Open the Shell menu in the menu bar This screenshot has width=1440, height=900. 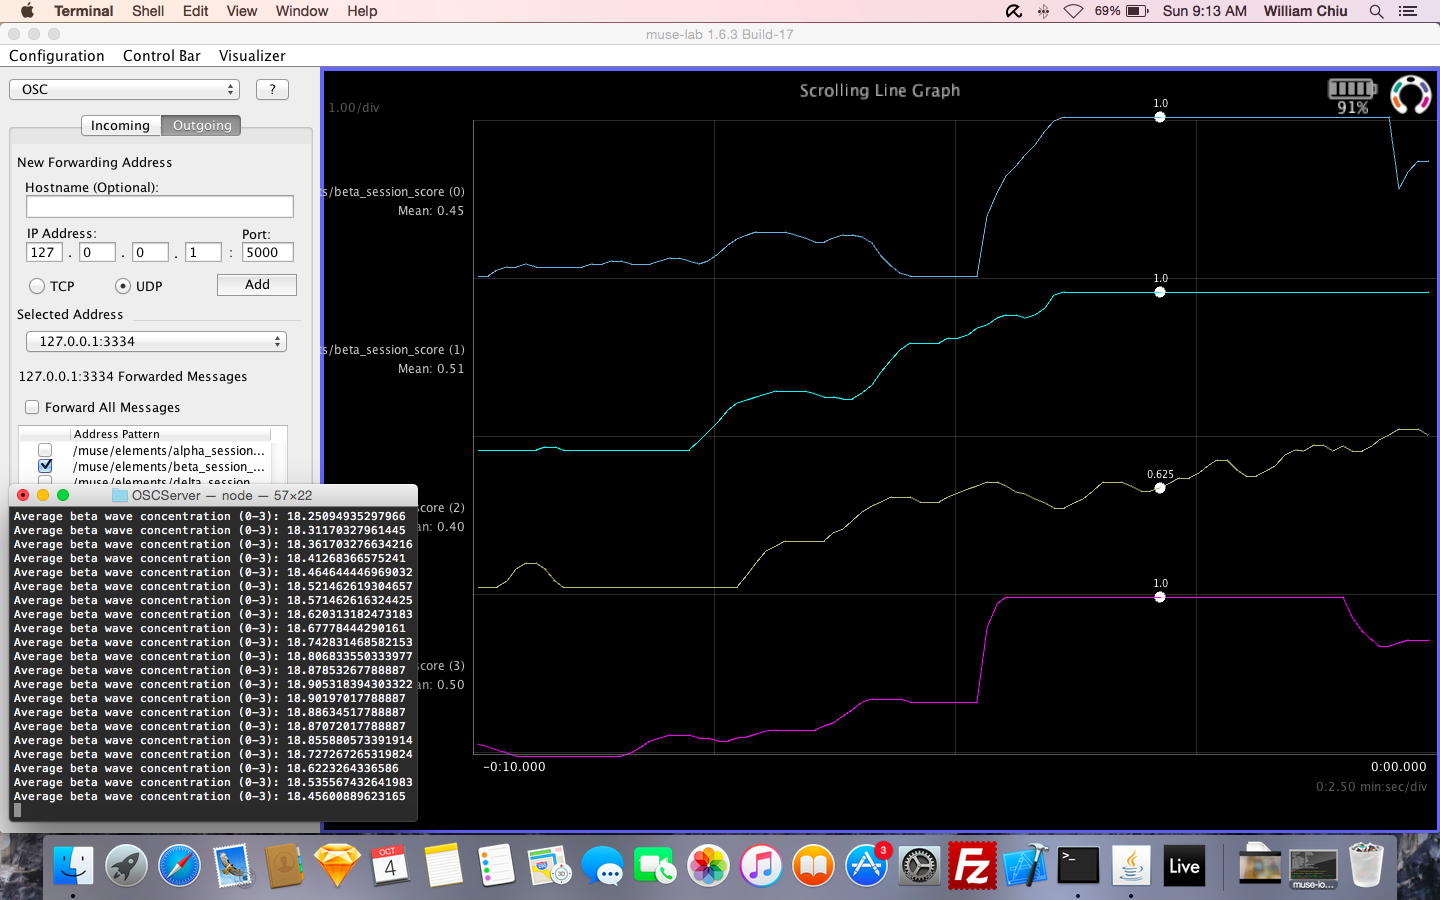pyautogui.click(x=148, y=11)
